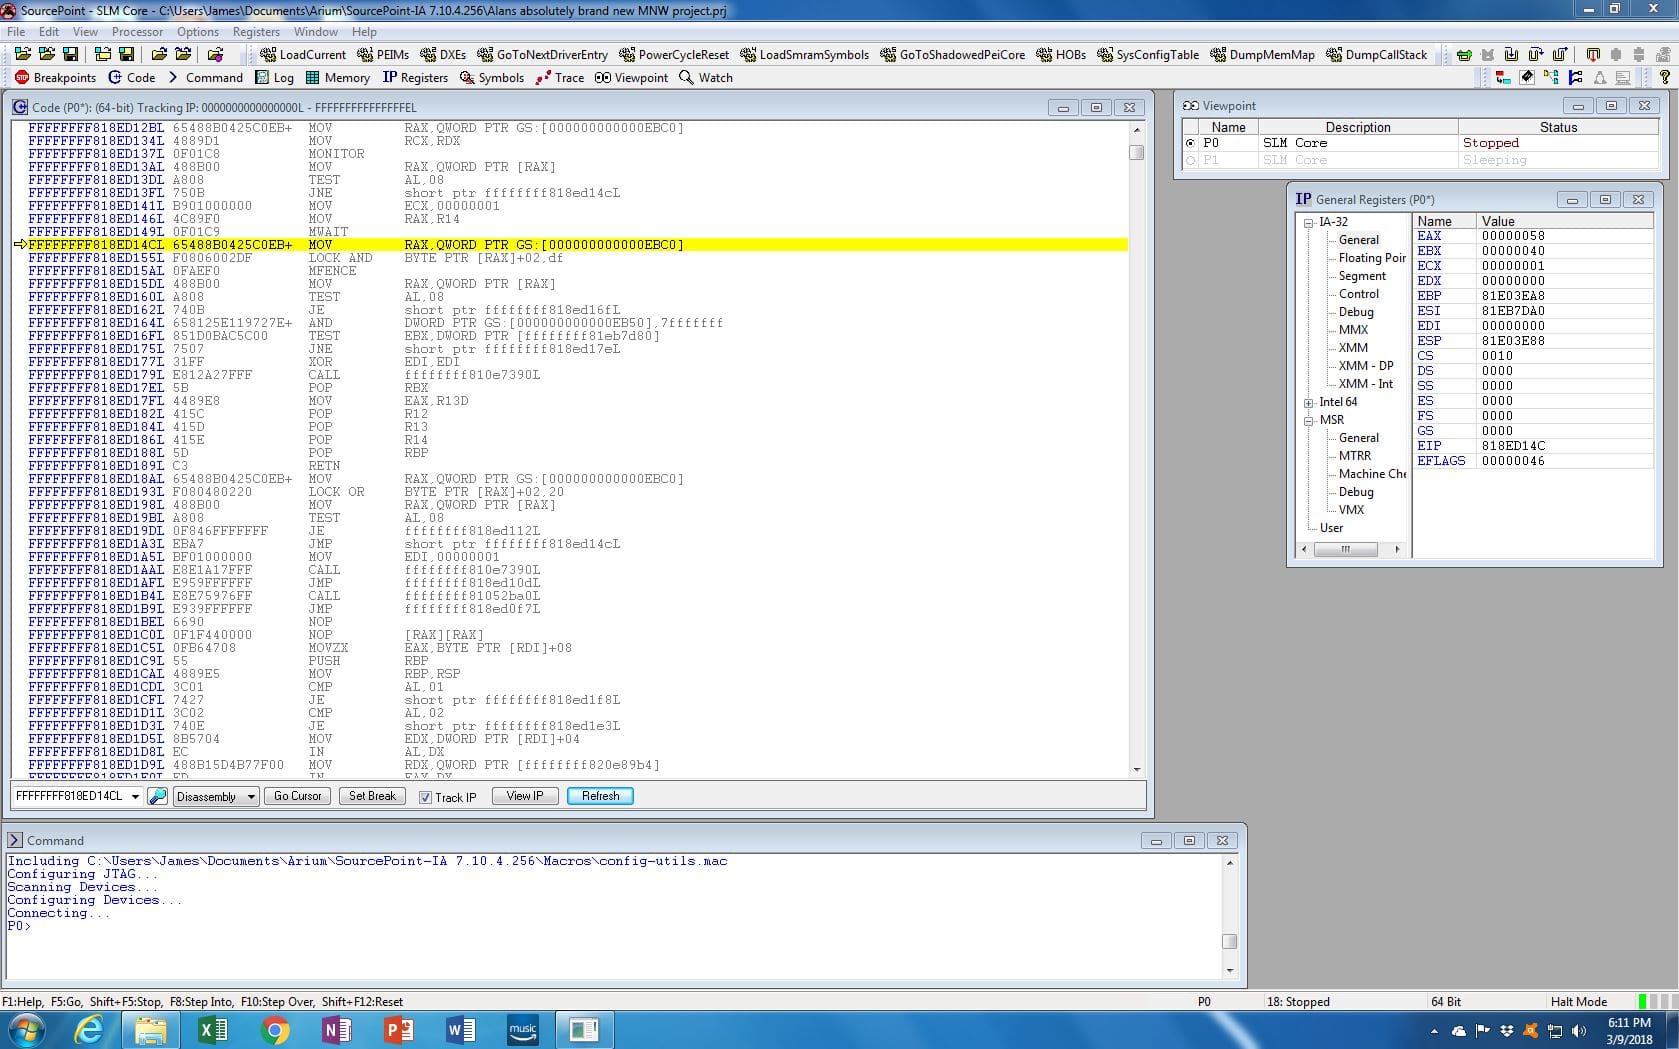Run the DXEs macro
This screenshot has width=1679, height=1049.
point(443,54)
